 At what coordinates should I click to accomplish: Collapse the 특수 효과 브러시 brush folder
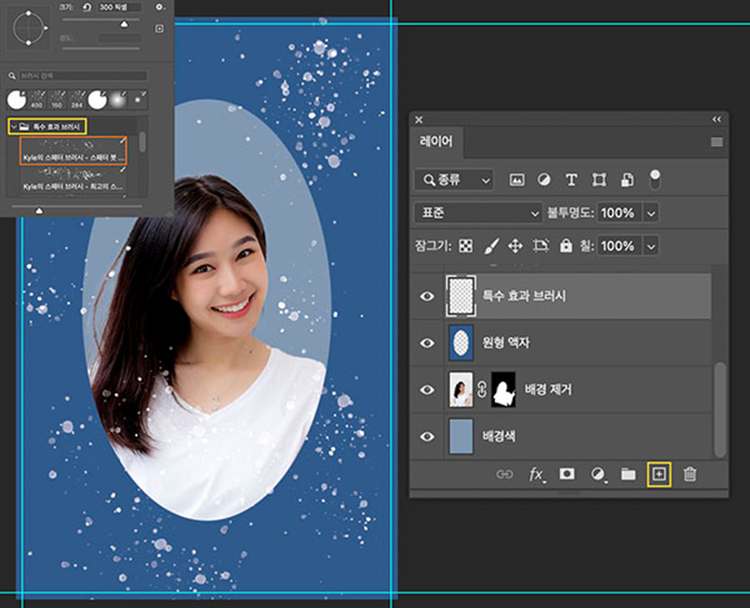pos(13,126)
